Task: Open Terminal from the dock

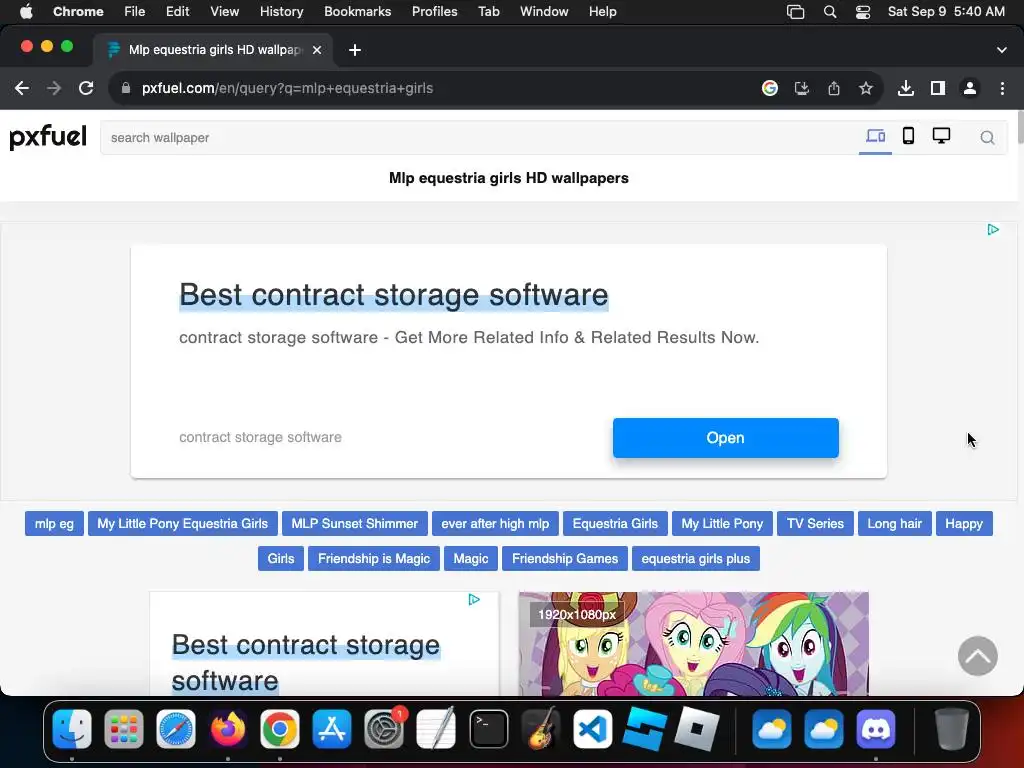Action: 488,729
